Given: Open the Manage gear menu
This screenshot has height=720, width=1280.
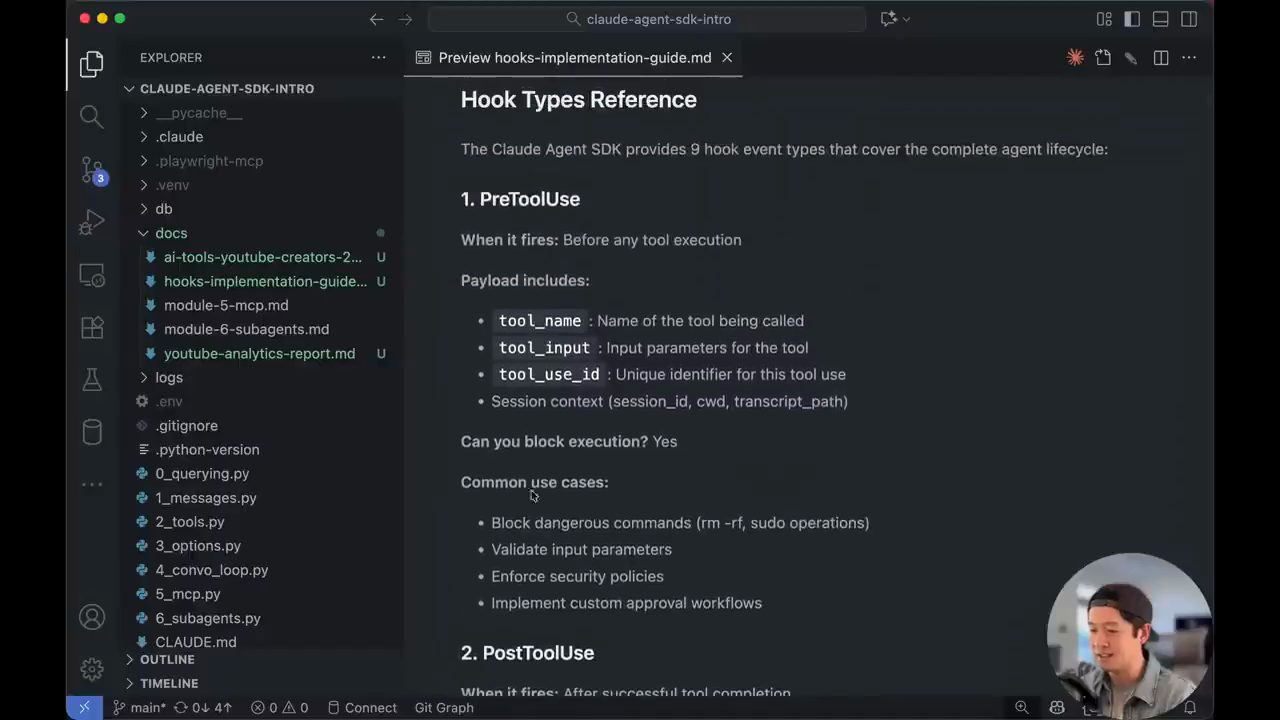Looking at the screenshot, I should (x=91, y=669).
